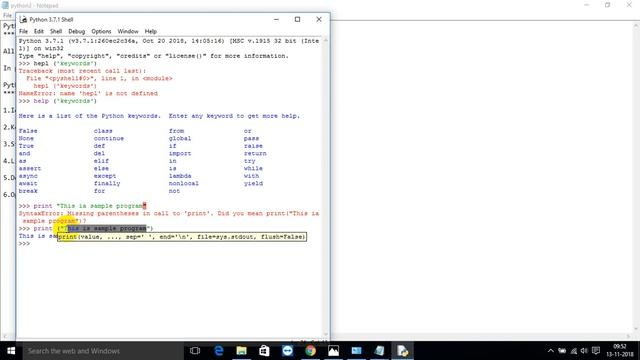The height and width of the screenshot is (360, 640).
Task: Click the '>>> help (keywords)' command line
Action: (x=58, y=101)
